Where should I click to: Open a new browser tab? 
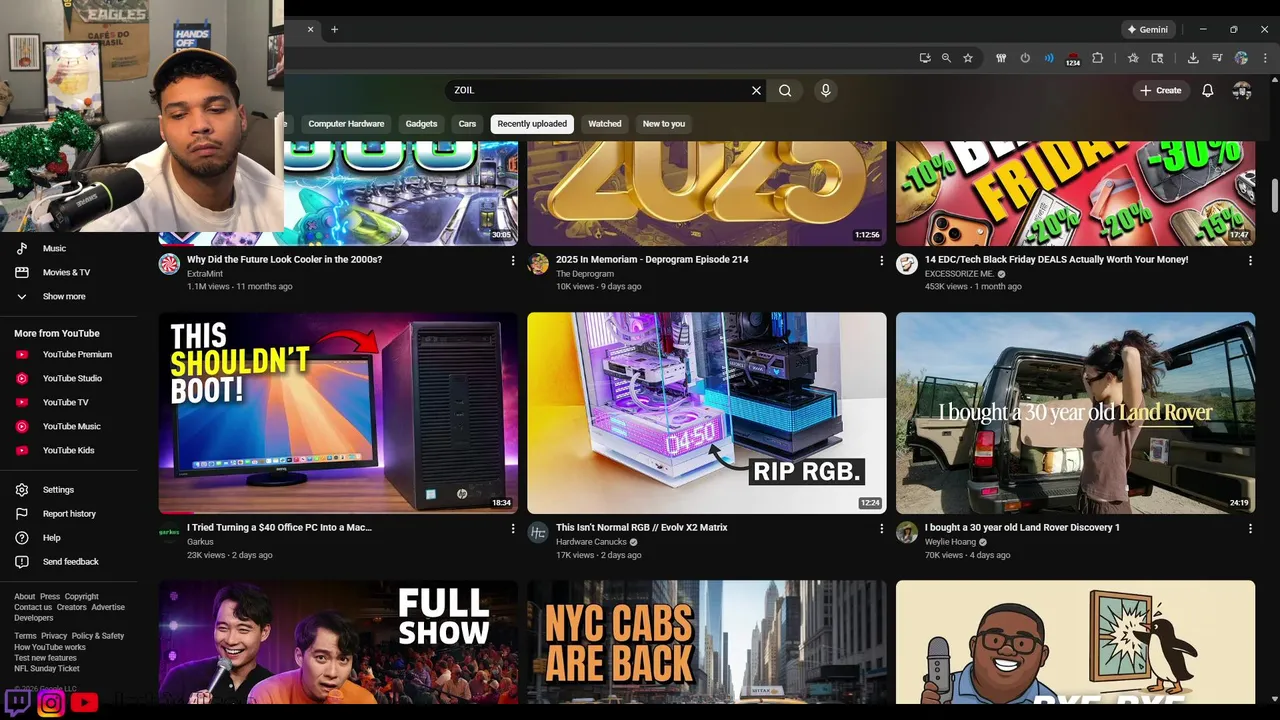[x=334, y=29]
